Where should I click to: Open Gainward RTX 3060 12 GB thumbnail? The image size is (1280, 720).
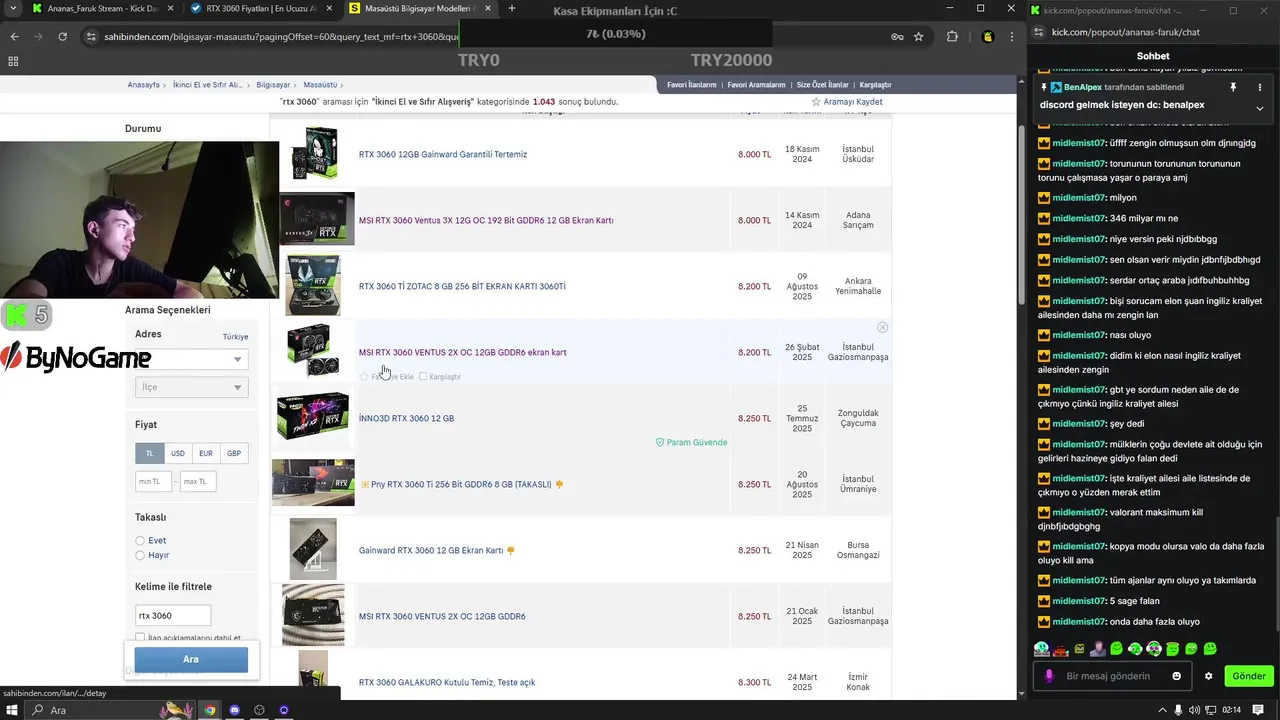313,549
